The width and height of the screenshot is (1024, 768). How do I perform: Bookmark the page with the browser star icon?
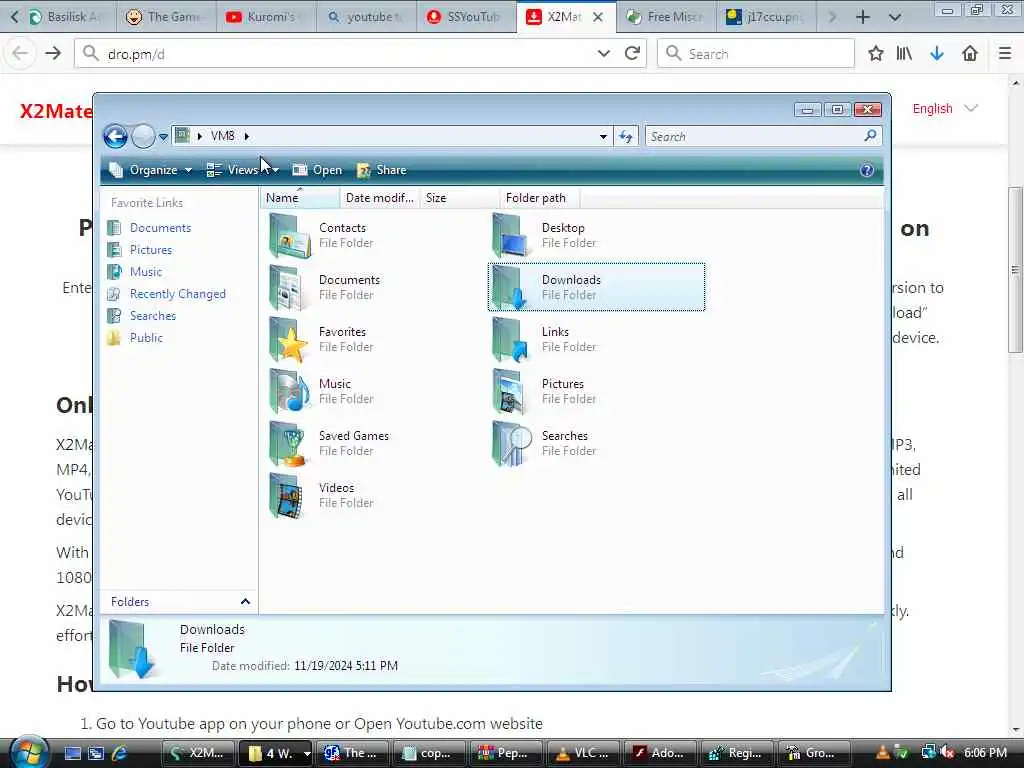876,54
